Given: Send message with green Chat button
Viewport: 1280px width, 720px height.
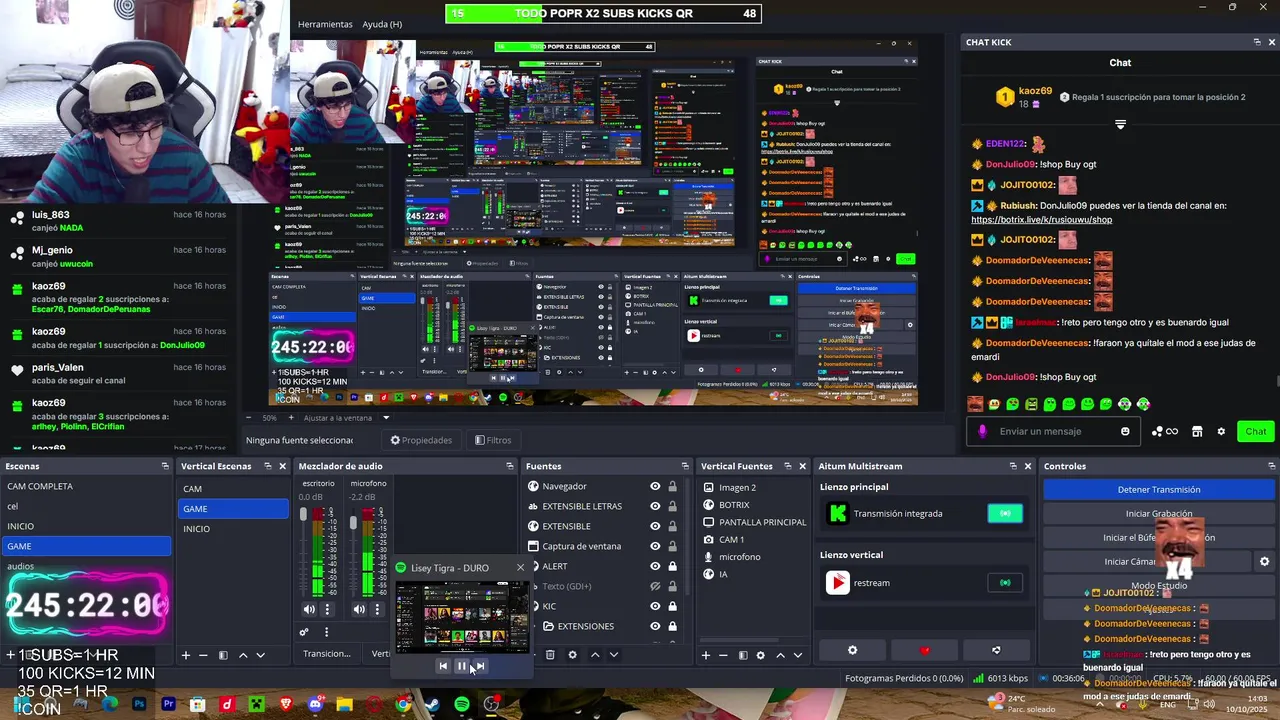Looking at the screenshot, I should (1256, 431).
